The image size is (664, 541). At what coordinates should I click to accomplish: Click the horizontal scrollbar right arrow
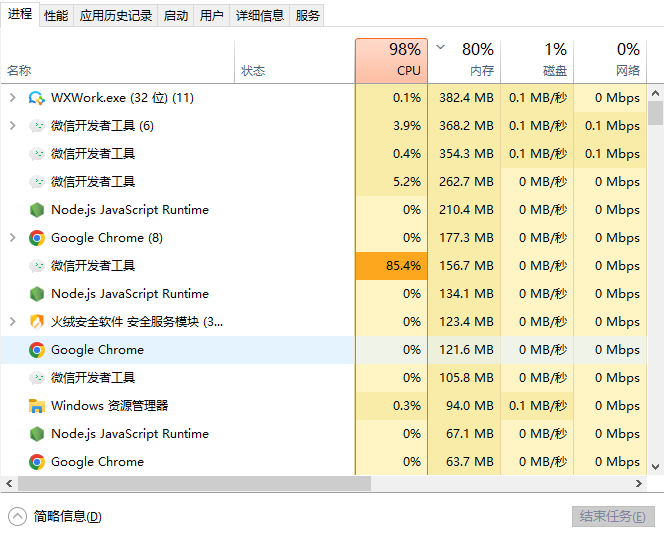pyautogui.click(x=639, y=483)
